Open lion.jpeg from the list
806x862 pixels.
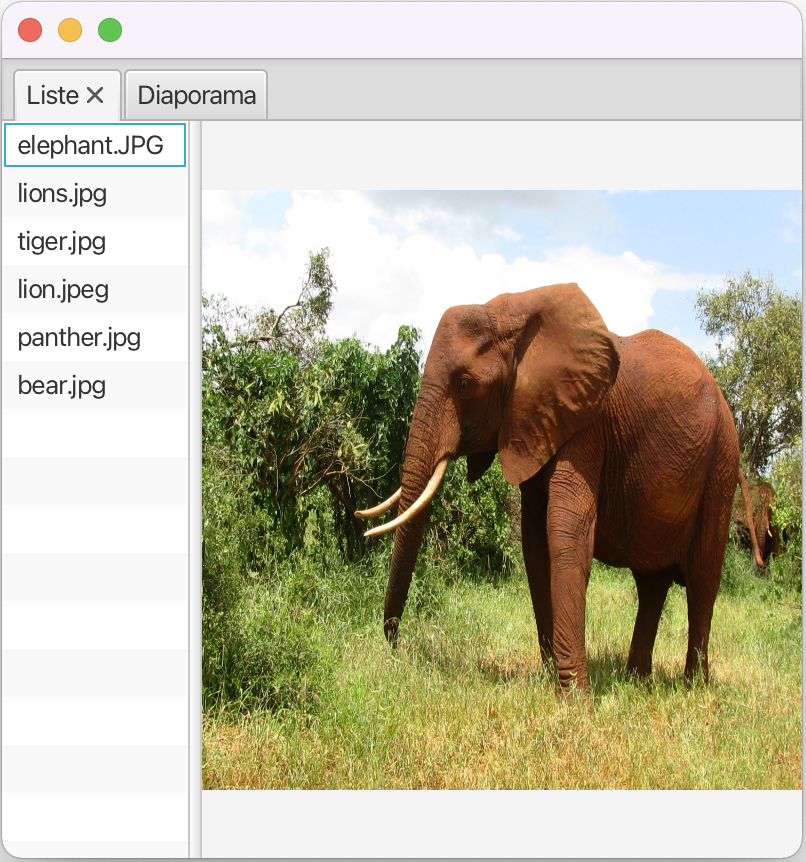click(x=63, y=290)
